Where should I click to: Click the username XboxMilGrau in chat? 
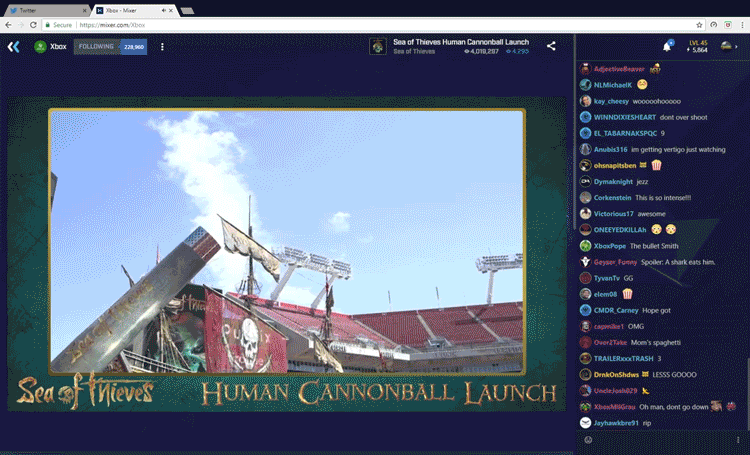[x=614, y=407]
